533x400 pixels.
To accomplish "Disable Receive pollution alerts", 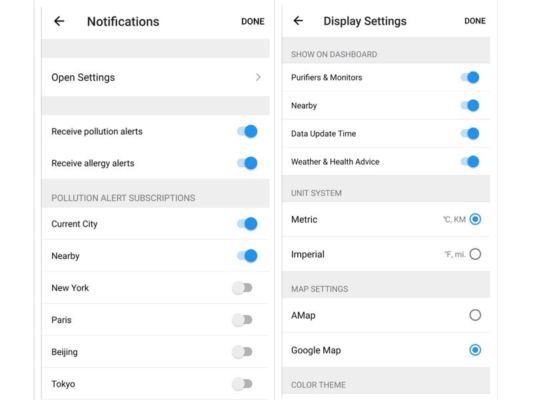I will pyautogui.click(x=247, y=132).
